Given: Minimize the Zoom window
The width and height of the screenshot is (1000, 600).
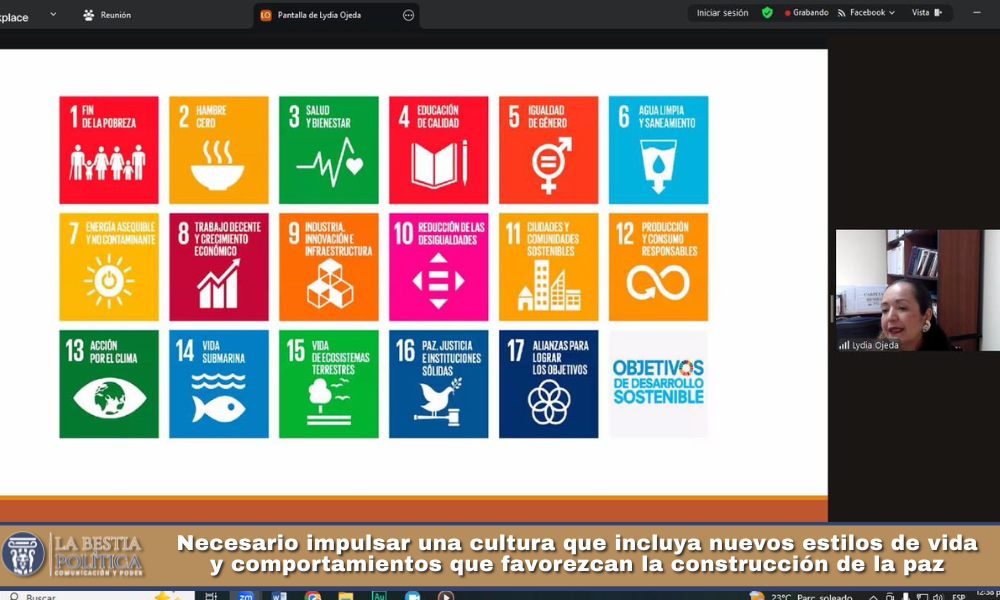Looking at the screenshot, I should pyautogui.click(x=976, y=13).
